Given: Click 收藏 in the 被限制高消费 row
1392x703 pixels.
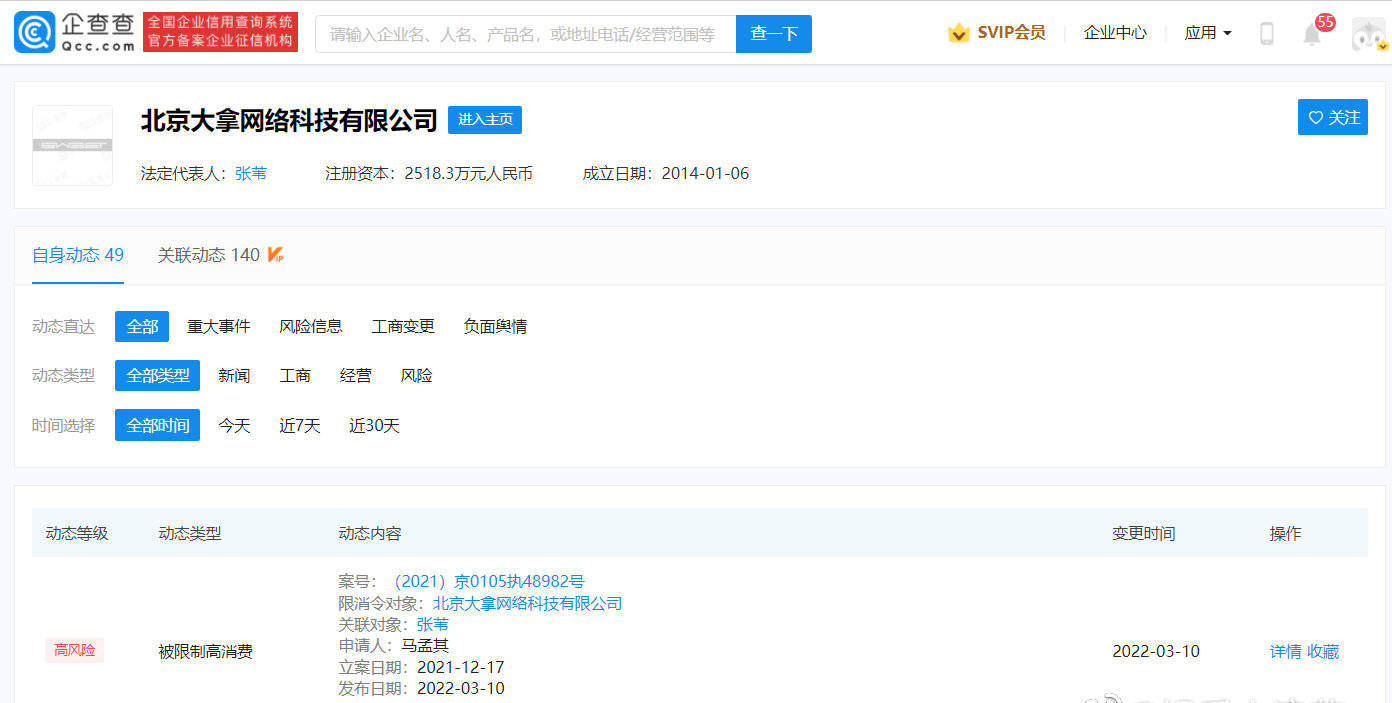Looking at the screenshot, I should pos(1323,651).
